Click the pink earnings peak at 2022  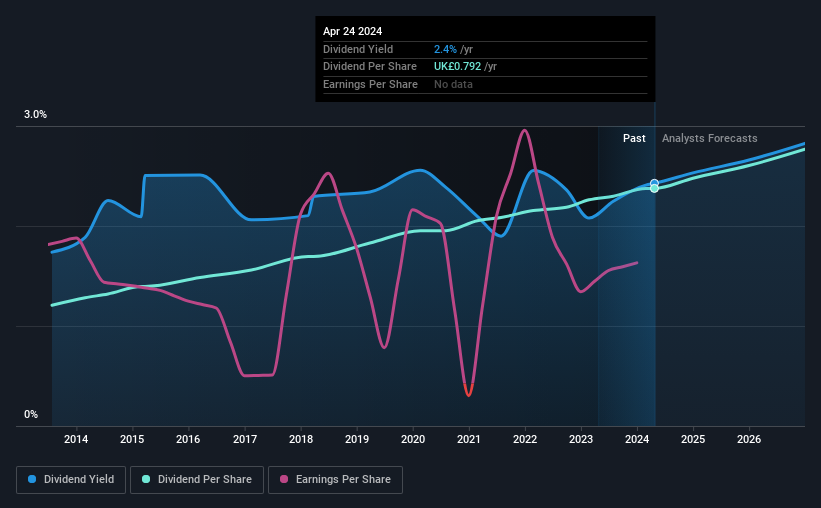[524, 132]
